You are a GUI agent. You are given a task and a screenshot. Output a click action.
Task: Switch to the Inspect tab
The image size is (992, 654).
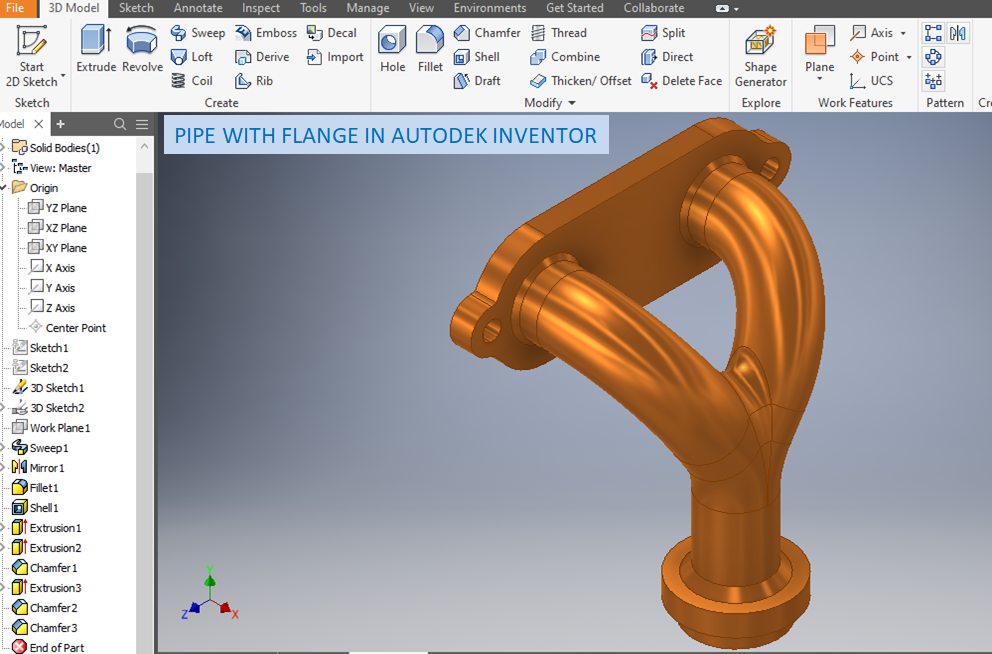[x=261, y=8]
